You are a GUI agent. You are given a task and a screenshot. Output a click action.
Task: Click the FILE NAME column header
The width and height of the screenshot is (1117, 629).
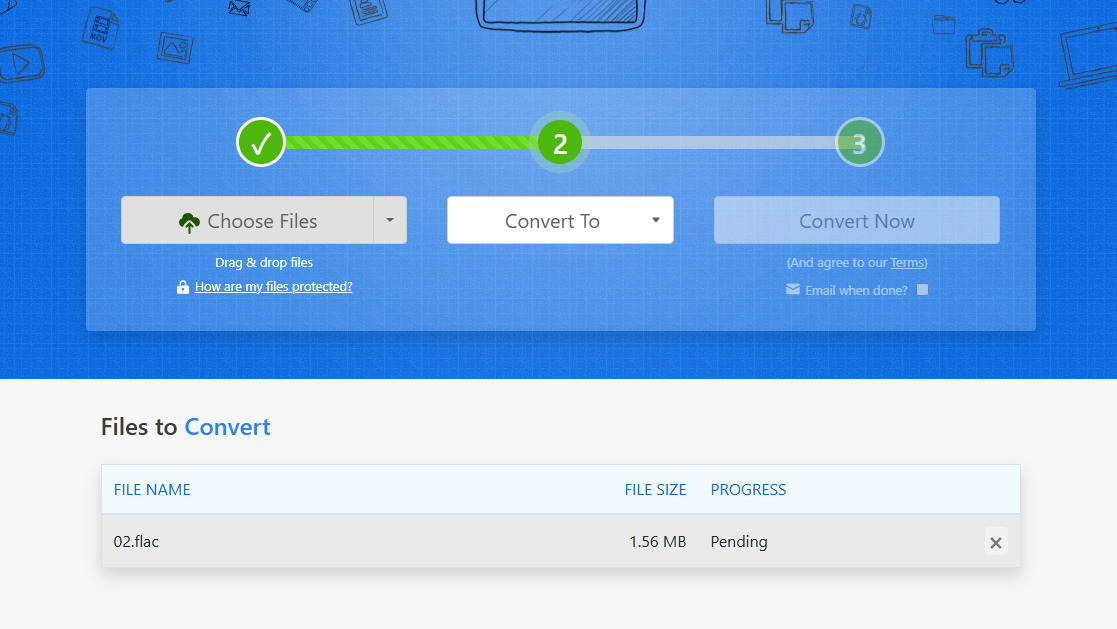(152, 489)
